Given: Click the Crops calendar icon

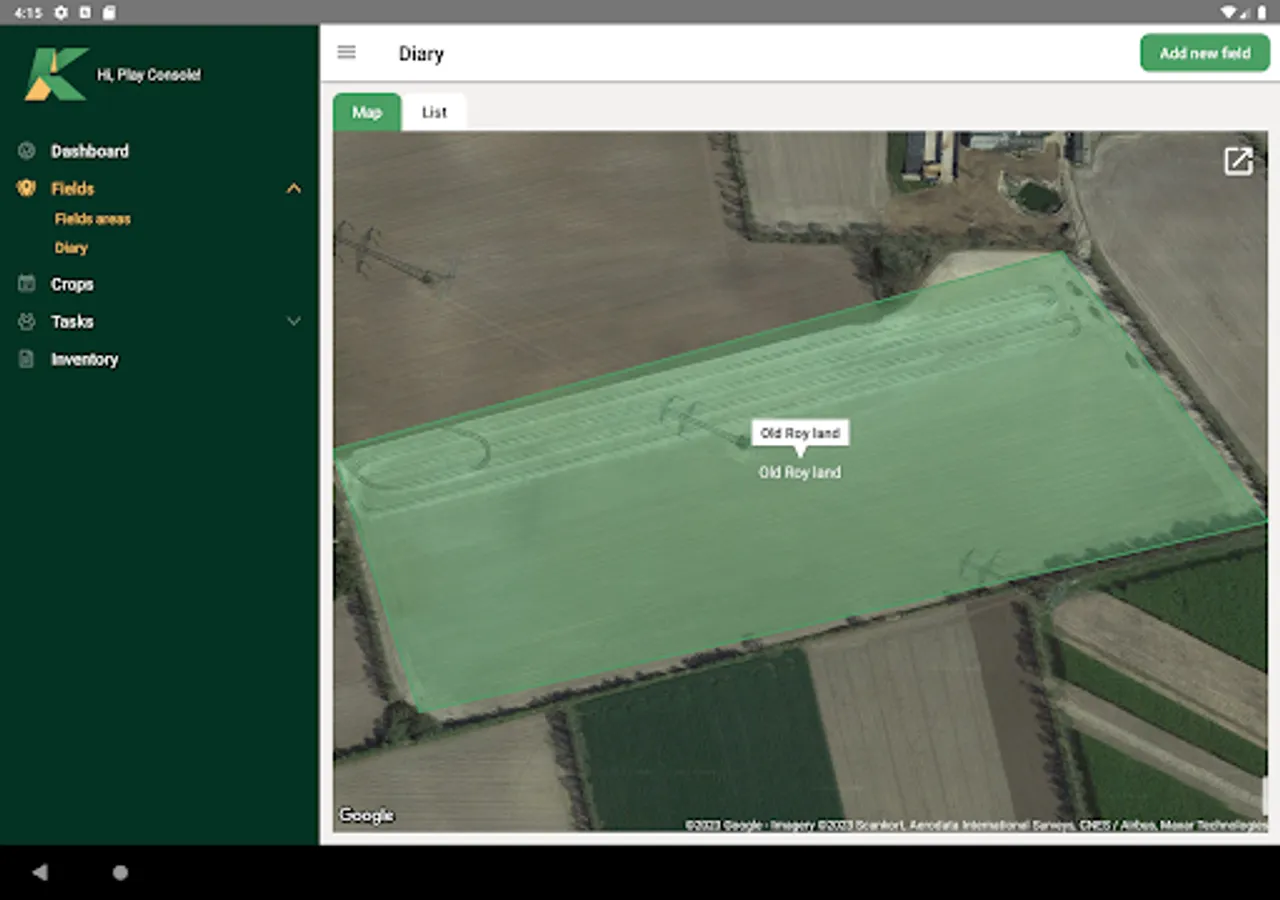Looking at the screenshot, I should pos(27,284).
